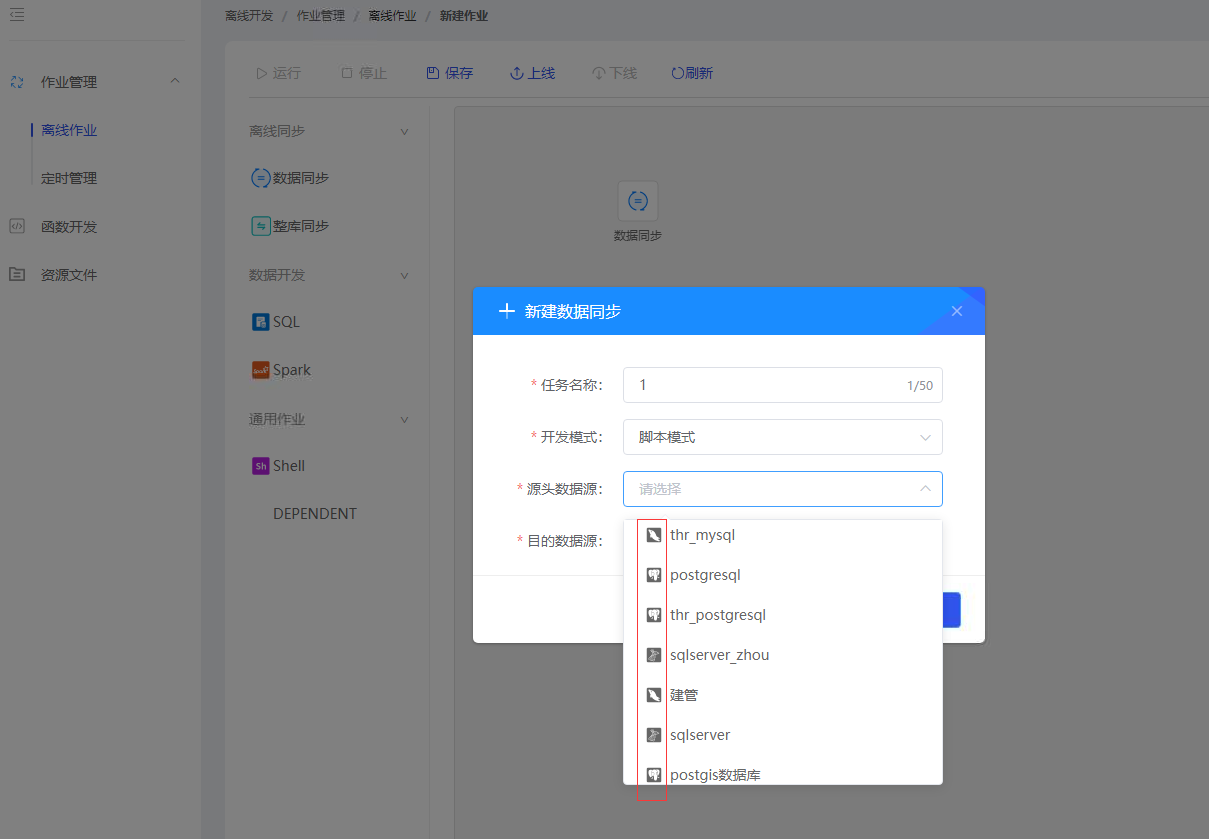The height and width of the screenshot is (839, 1209).
Task: Select the Spark job icon
Action: pyautogui.click(x=258, y=369)
